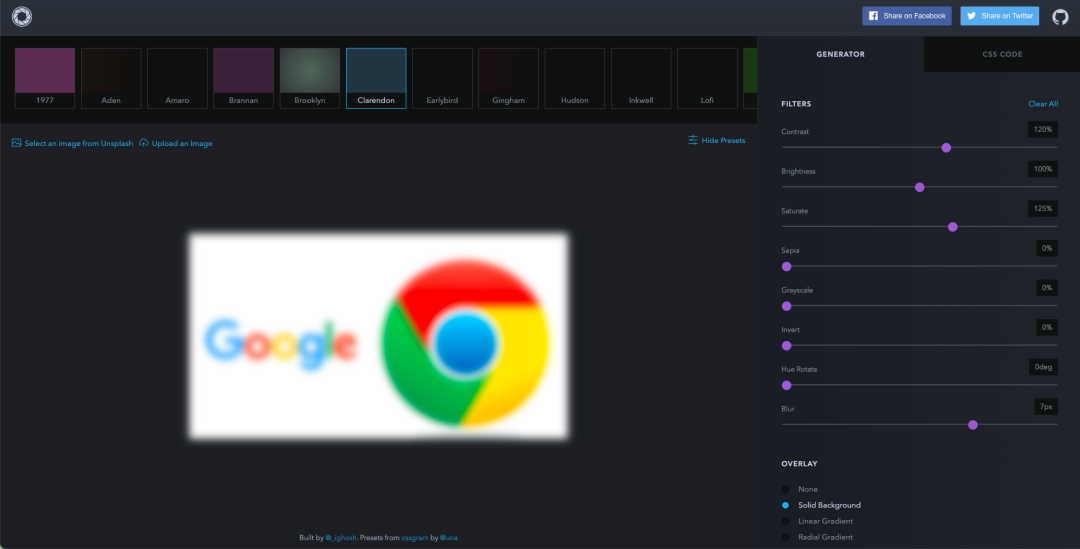Select the Solid Background overlay option
The width and height of the screenshot is (1080, 549).
click(821, 505)
